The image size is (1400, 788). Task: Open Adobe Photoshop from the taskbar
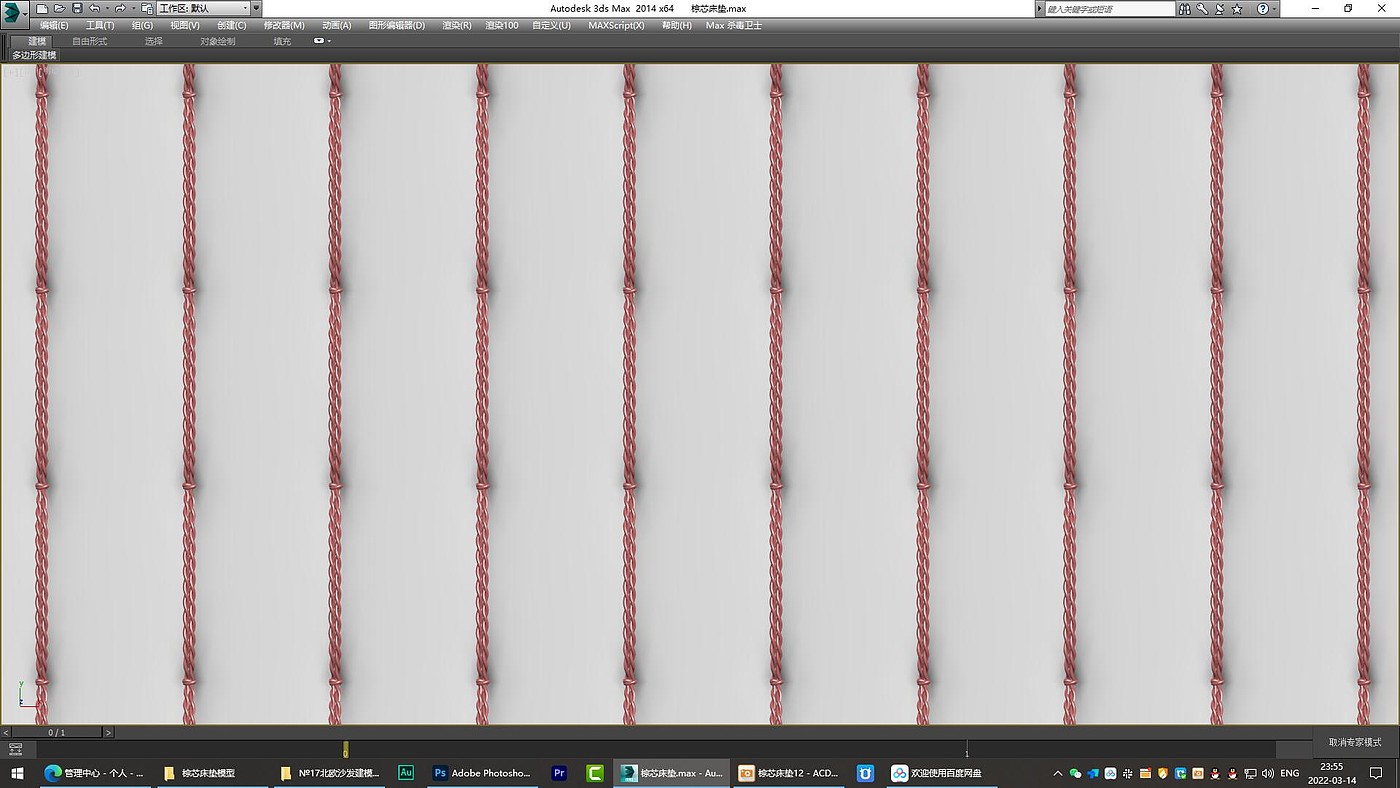pos(482,773)
